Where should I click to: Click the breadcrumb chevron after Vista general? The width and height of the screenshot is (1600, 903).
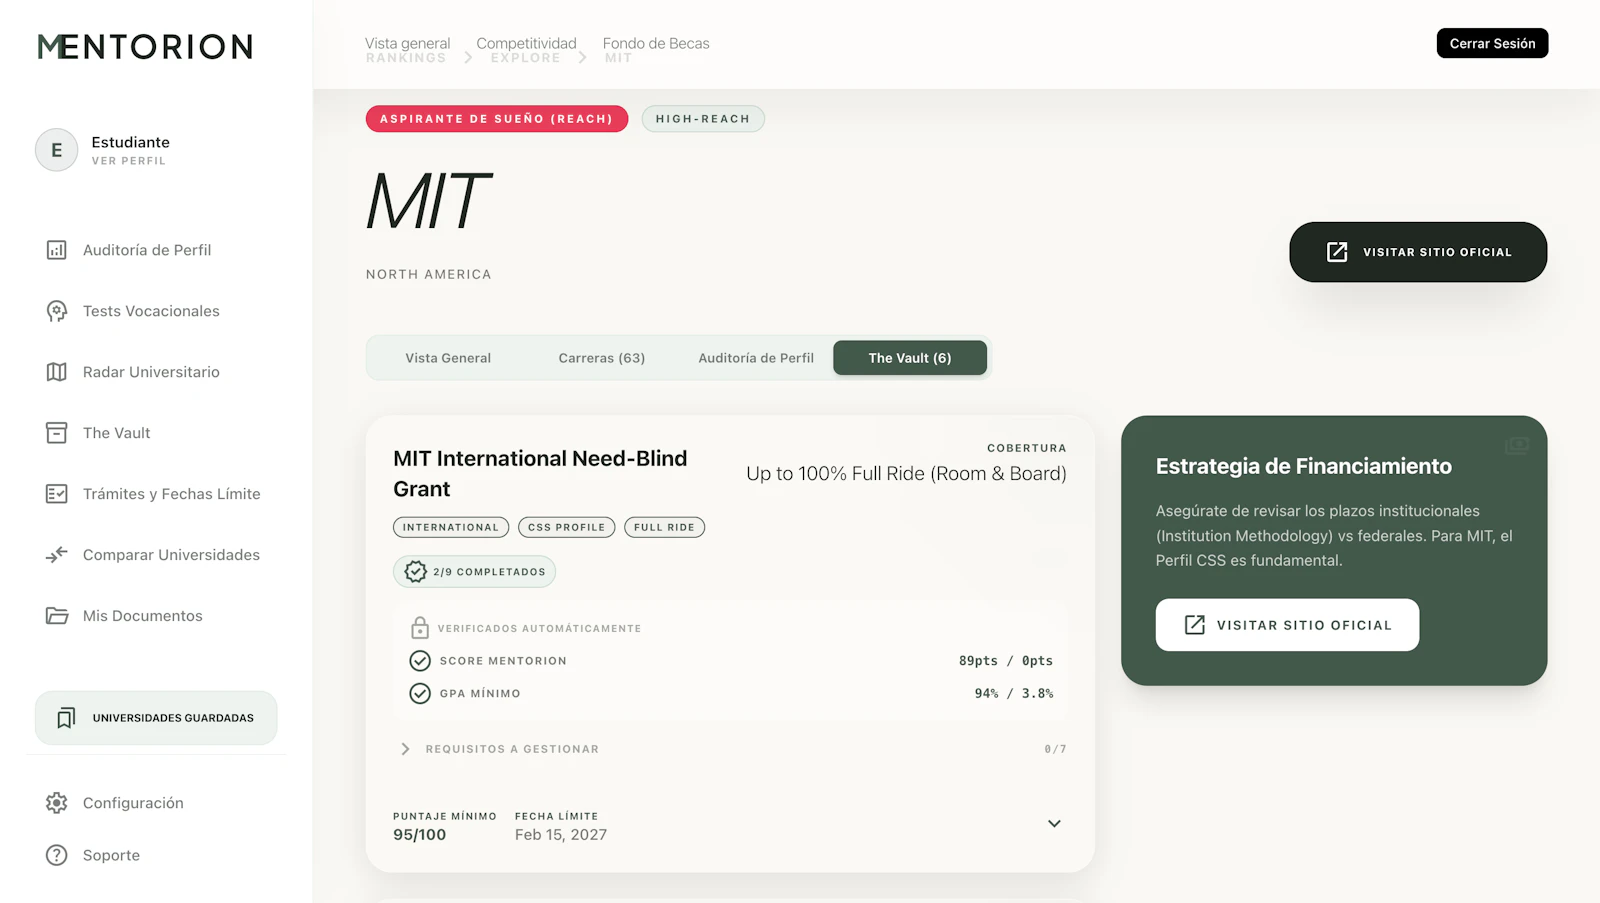point(468,58)
